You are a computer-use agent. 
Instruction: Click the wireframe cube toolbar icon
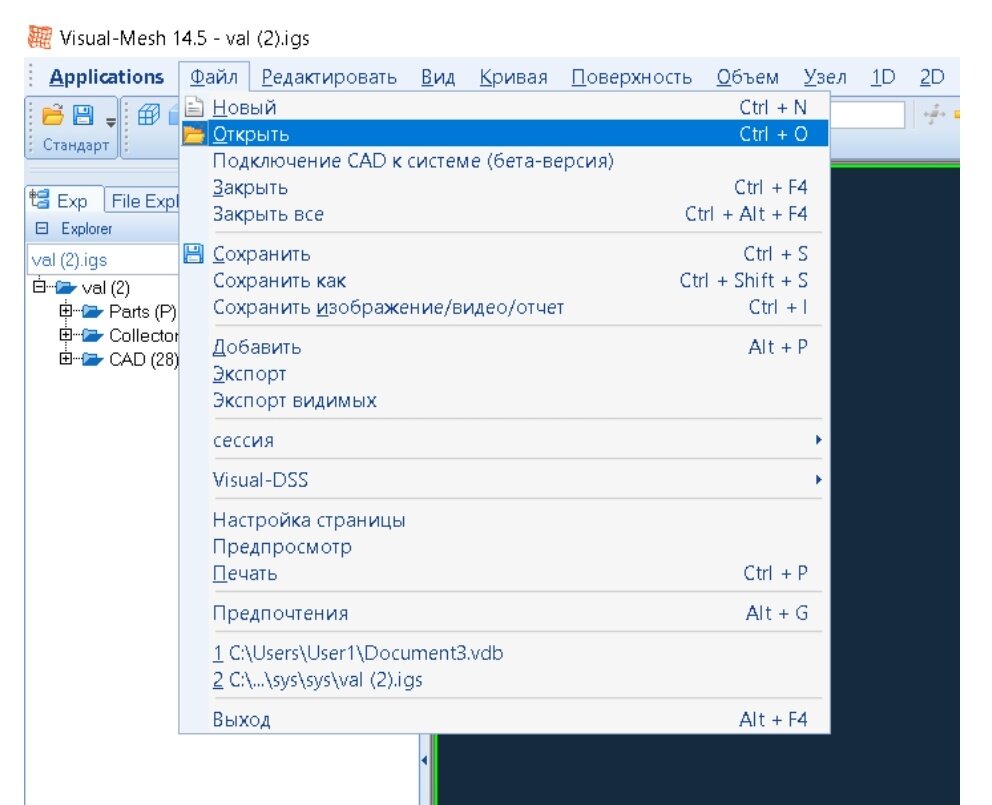point(149,115)
